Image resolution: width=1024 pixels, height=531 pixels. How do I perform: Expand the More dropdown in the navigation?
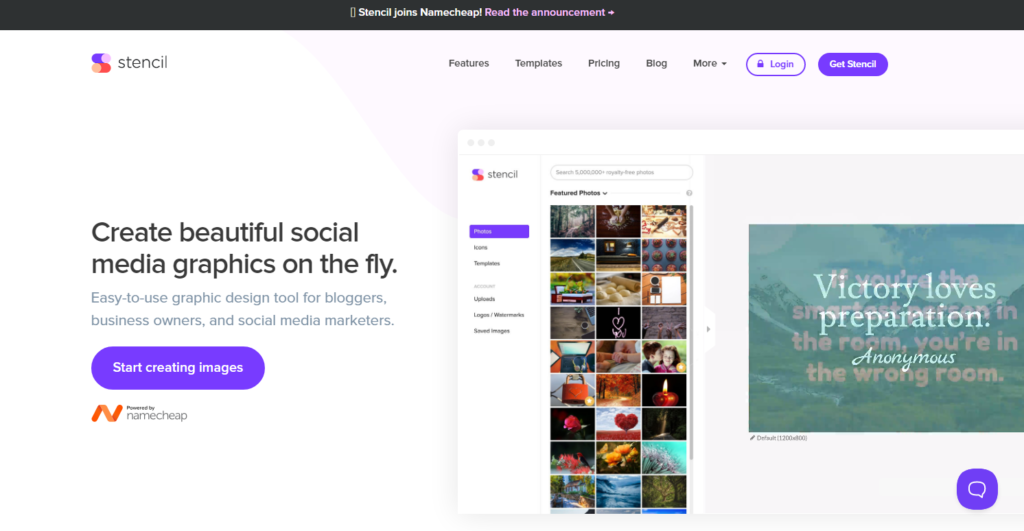tap(709, 63)
